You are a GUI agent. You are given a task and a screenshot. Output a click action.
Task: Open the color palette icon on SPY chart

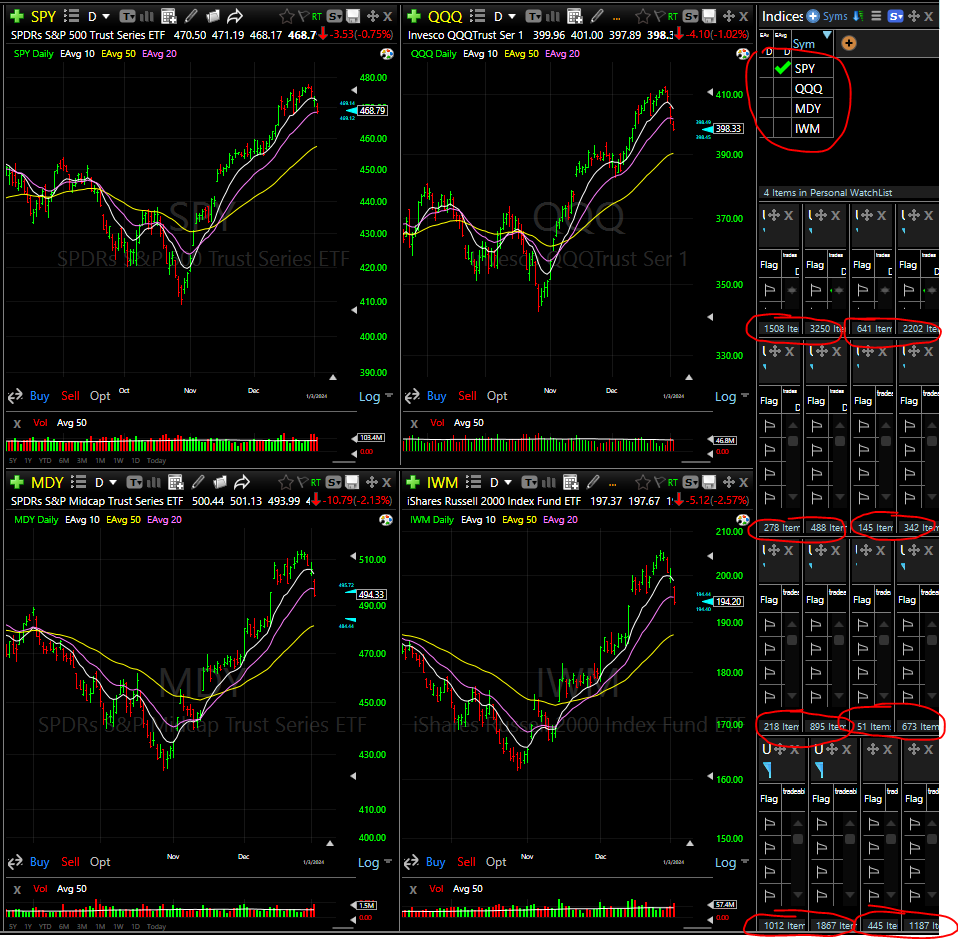[x=387, y=54]
